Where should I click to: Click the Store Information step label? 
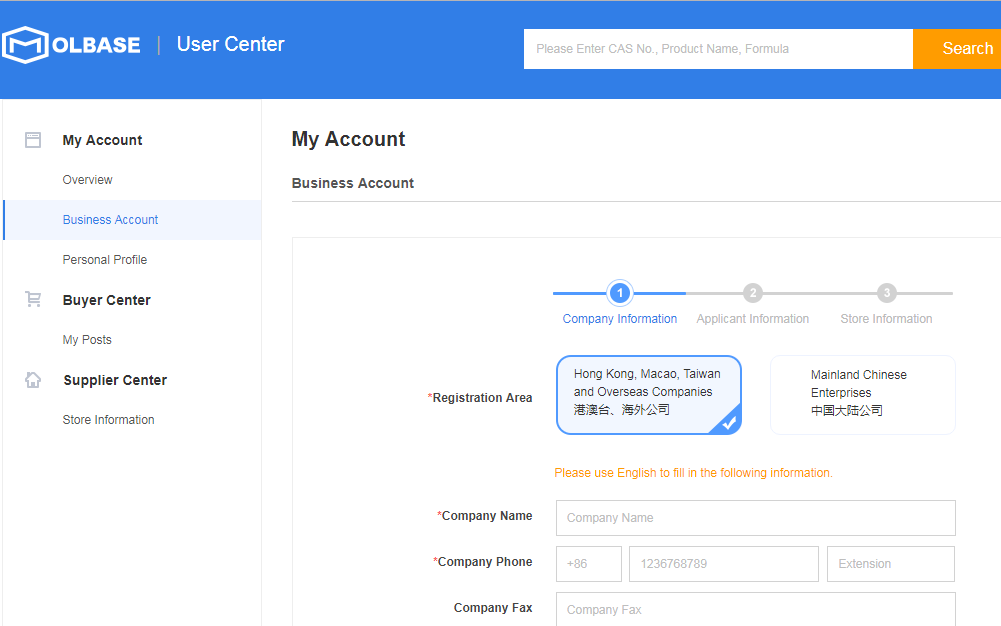886,319
